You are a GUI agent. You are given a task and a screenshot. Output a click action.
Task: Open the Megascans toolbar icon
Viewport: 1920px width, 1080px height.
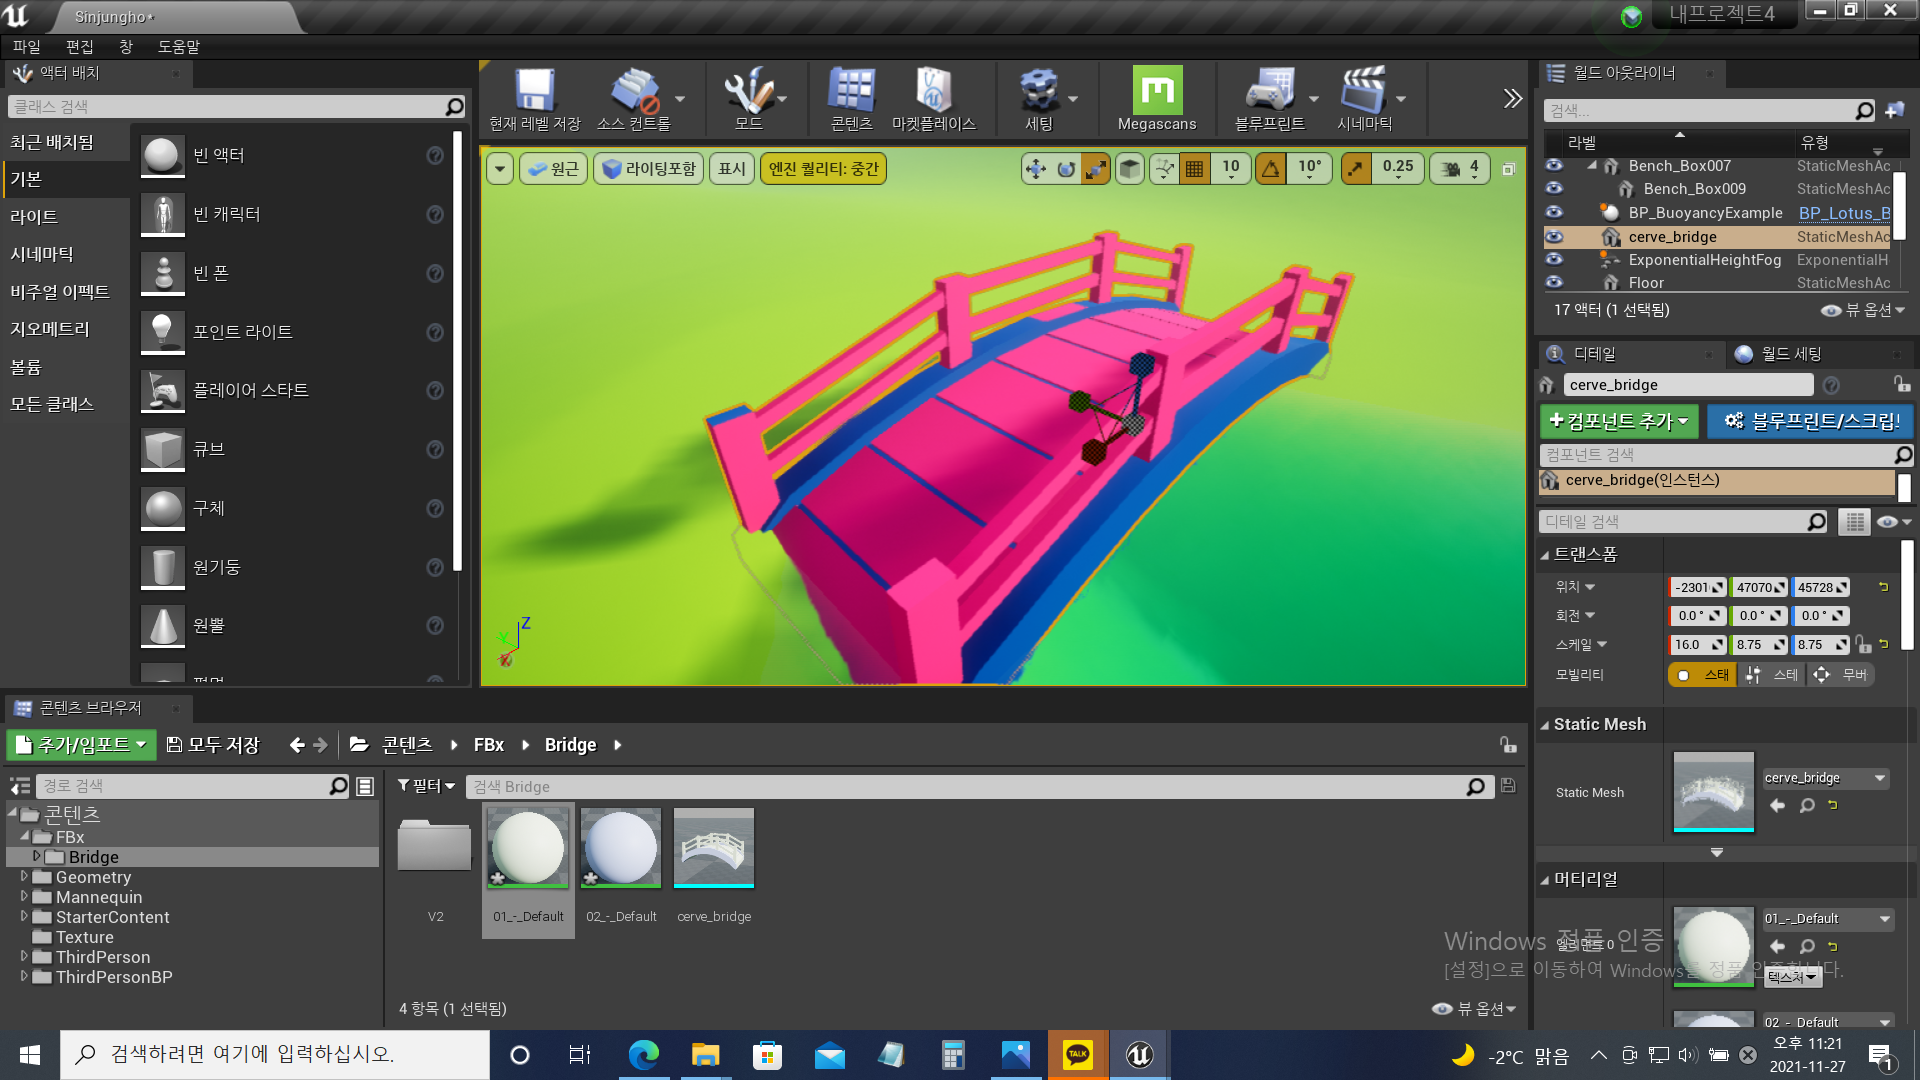point(1157,91)
